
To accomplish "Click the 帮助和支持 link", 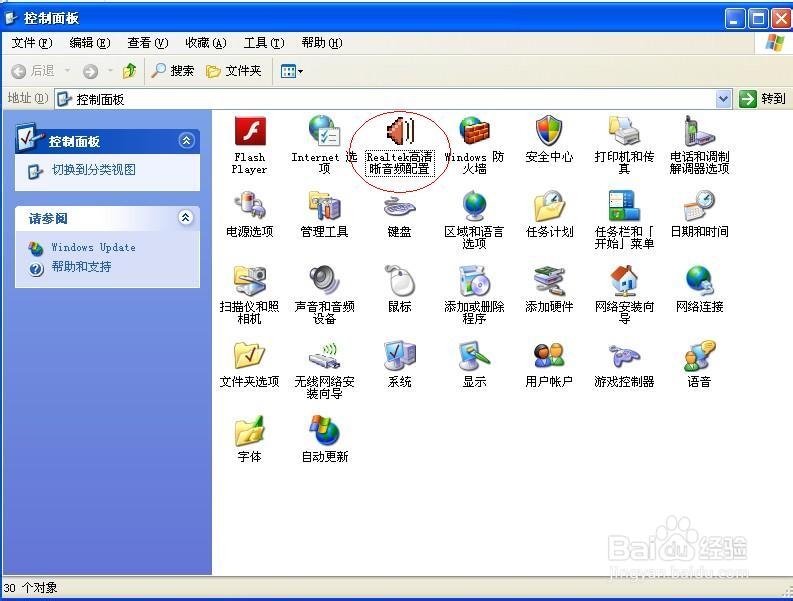I will [x=81, y=267].
